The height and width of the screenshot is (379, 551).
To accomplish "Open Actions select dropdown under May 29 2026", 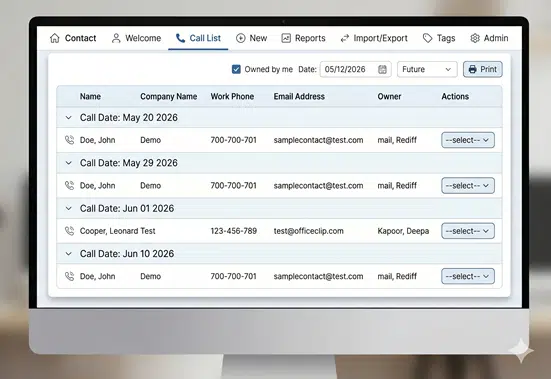I will click(x=468, y=185).
